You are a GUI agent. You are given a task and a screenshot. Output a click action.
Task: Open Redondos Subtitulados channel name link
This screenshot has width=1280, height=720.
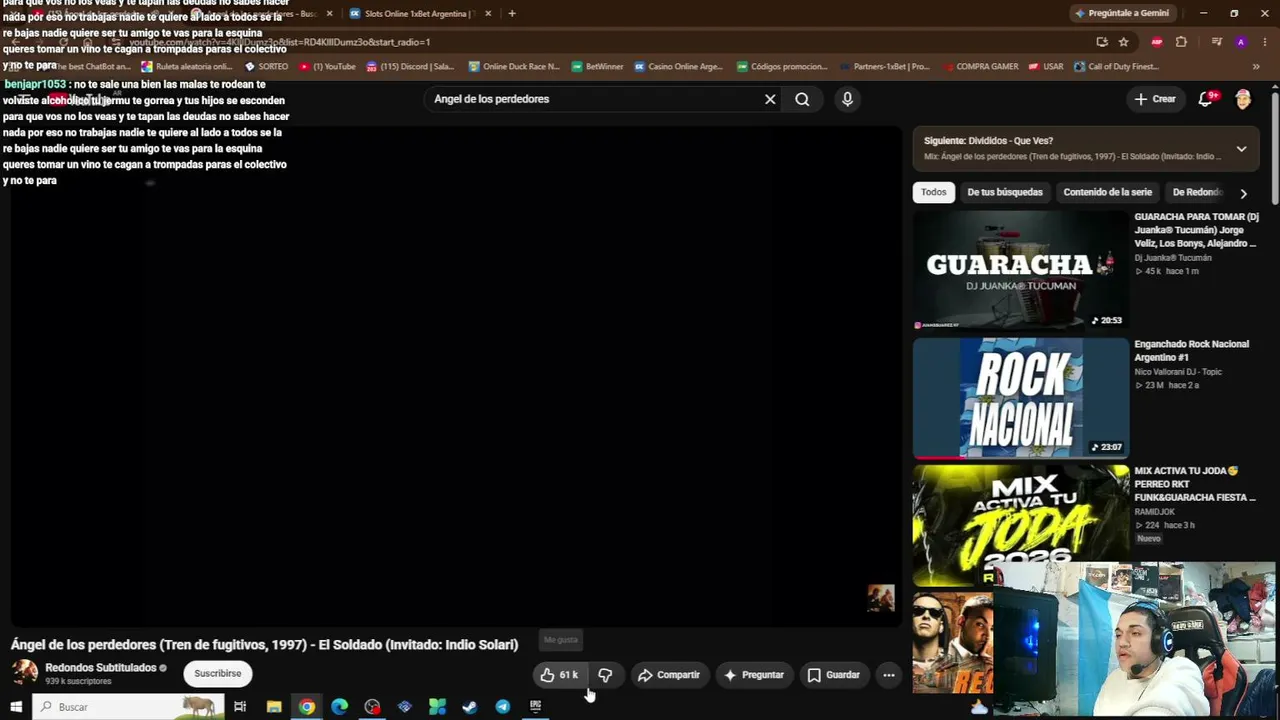(101, 668)
